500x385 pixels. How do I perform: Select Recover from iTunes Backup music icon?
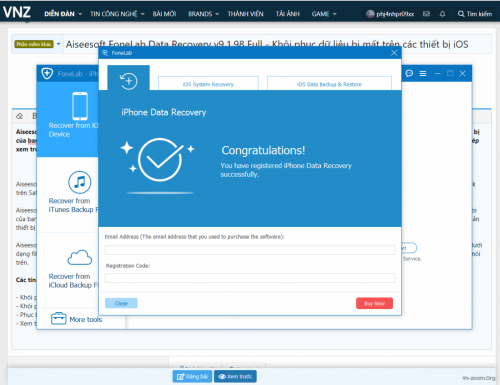click(x=80, y=182)
